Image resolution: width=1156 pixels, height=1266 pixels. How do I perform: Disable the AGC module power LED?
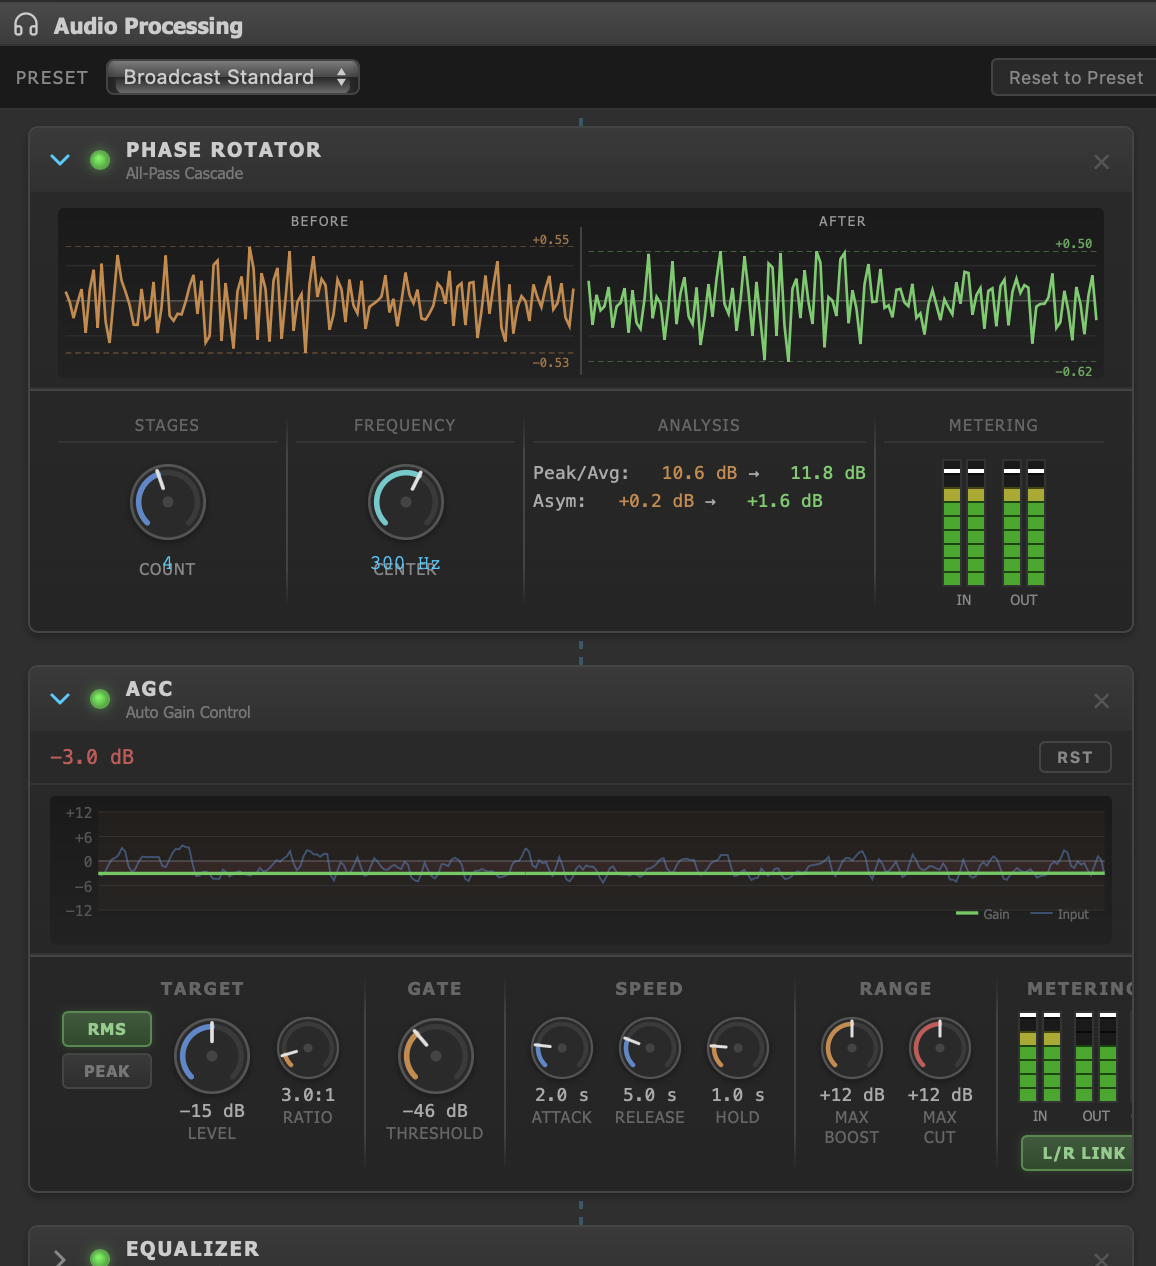(x=100, y=699)
